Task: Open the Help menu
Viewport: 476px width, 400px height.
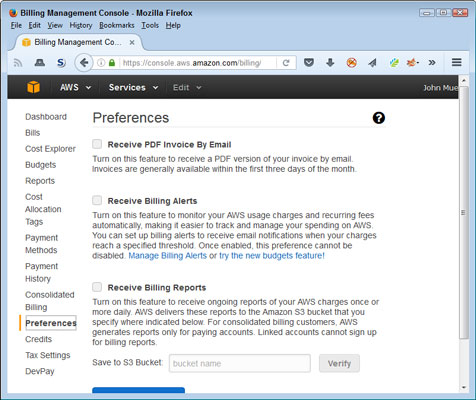Action: [x=173, y=25]
